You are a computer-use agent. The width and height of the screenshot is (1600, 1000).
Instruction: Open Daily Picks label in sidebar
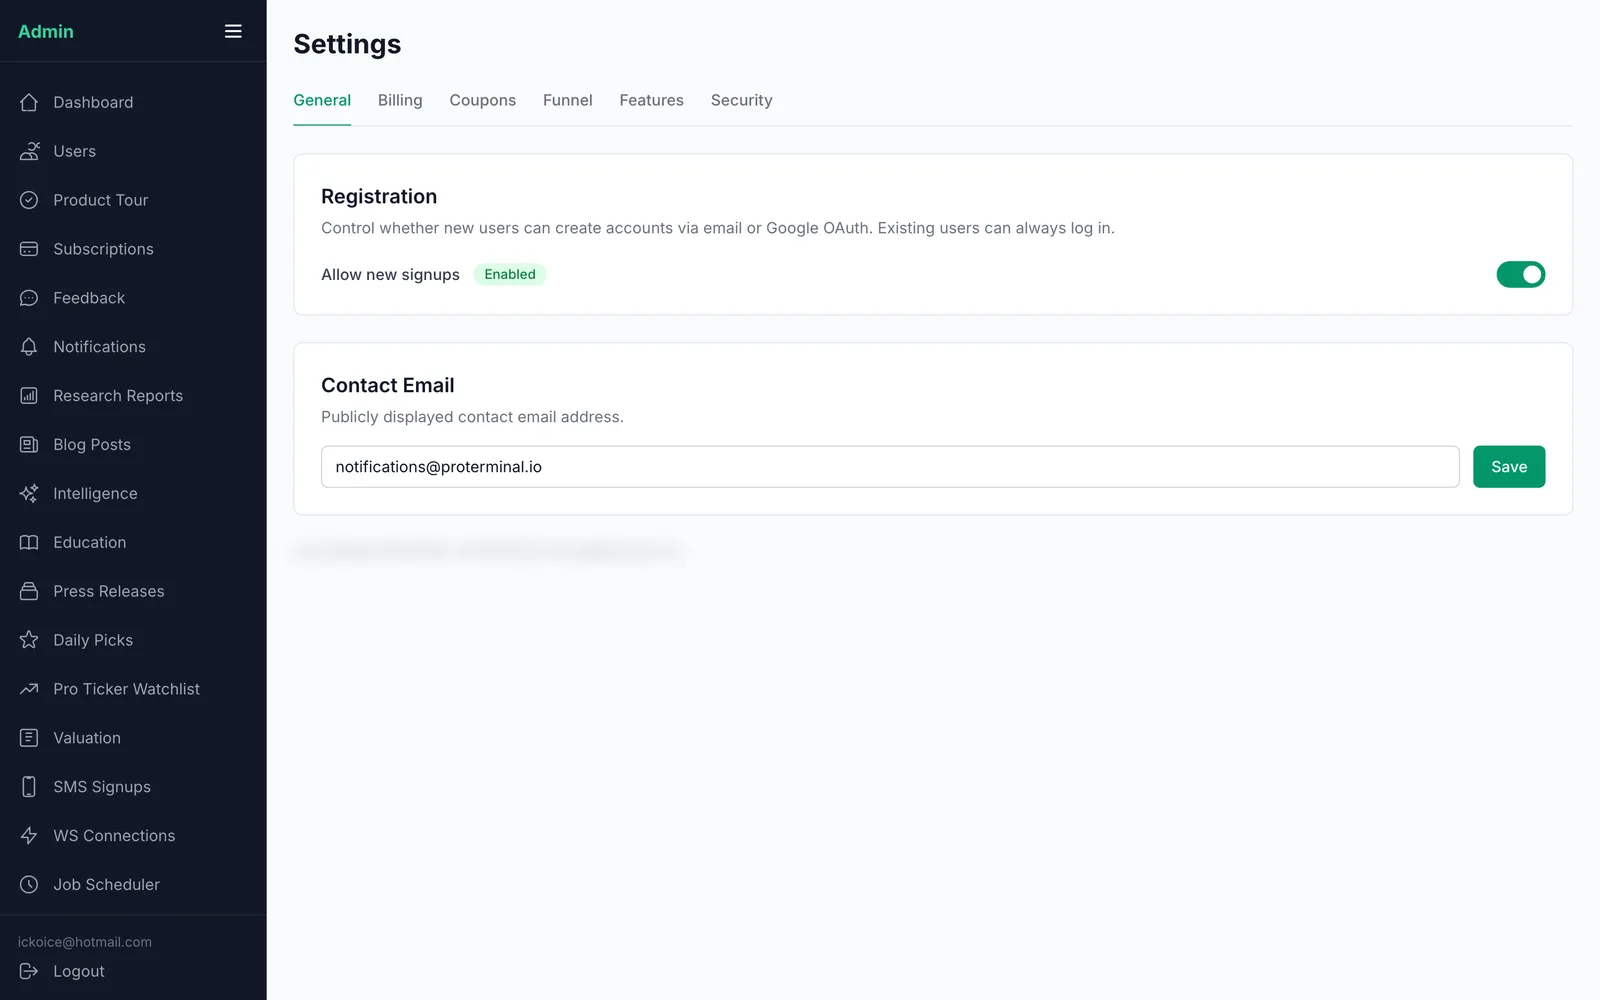point(93,640)
